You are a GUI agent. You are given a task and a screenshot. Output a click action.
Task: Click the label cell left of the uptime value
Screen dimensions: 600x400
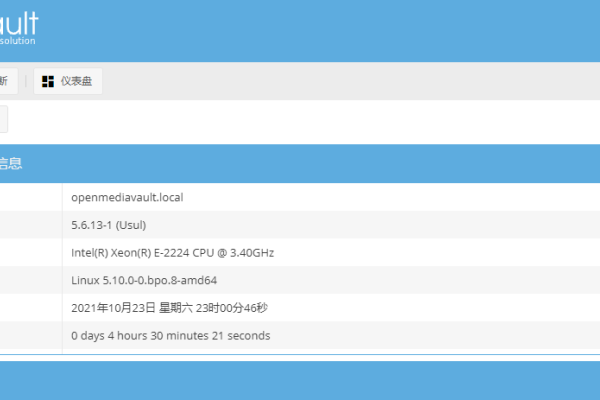30,336
